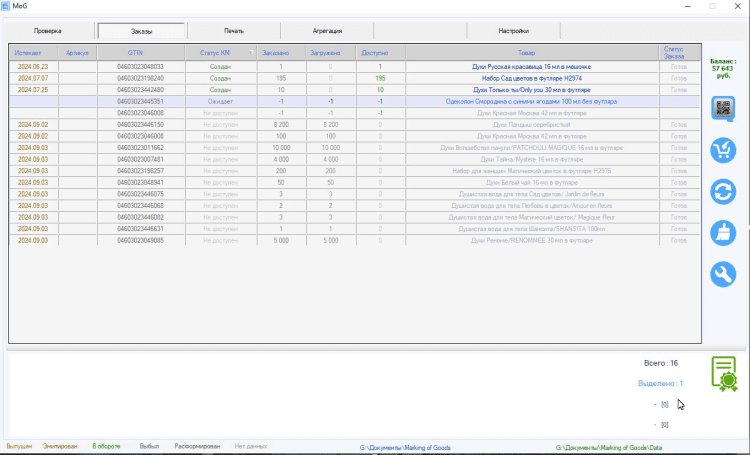
Task: Click the green certificate icon
Action: [724, 374]
